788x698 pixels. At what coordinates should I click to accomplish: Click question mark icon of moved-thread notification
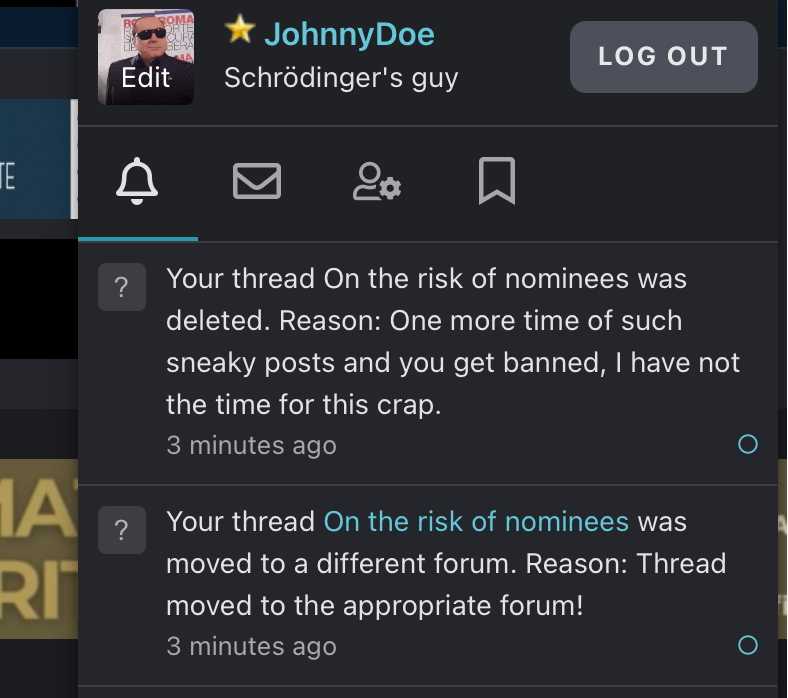click(x=122, y=532)
